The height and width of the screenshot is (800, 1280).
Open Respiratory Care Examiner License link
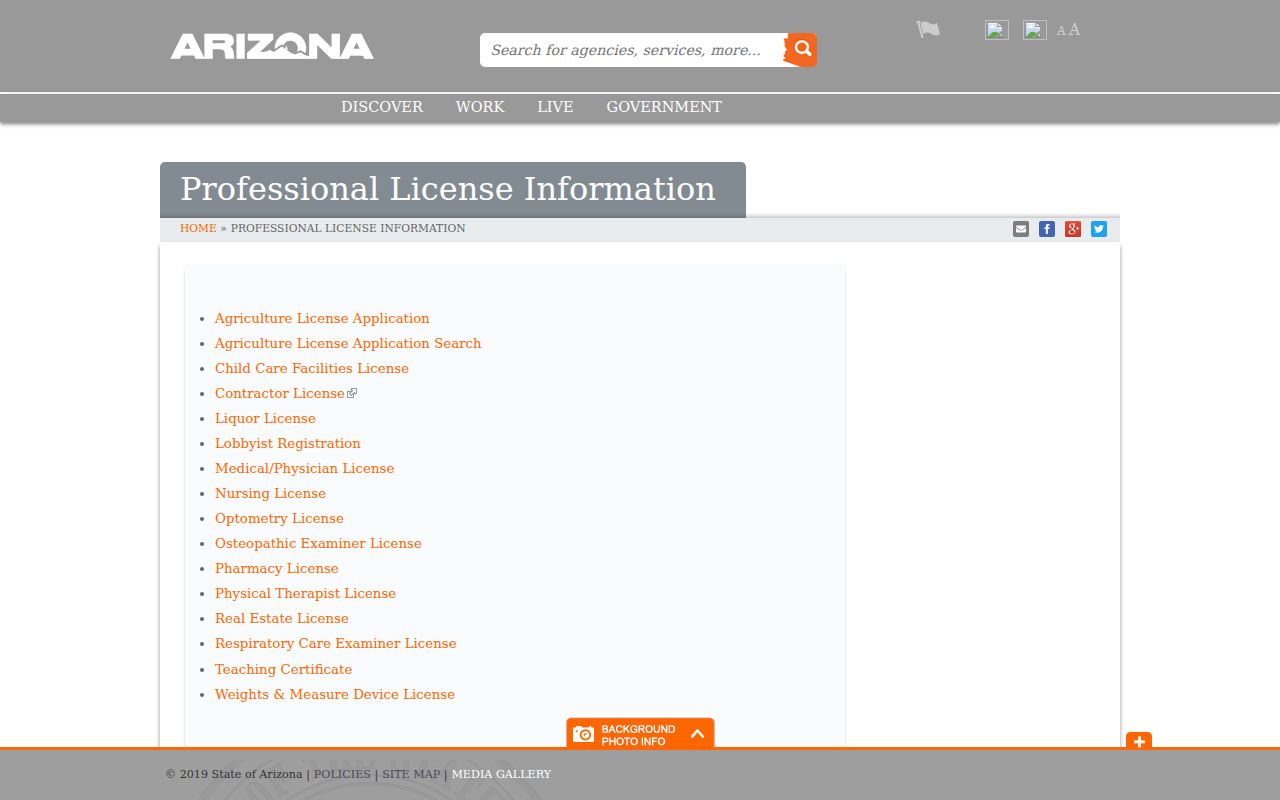(336, 643)
